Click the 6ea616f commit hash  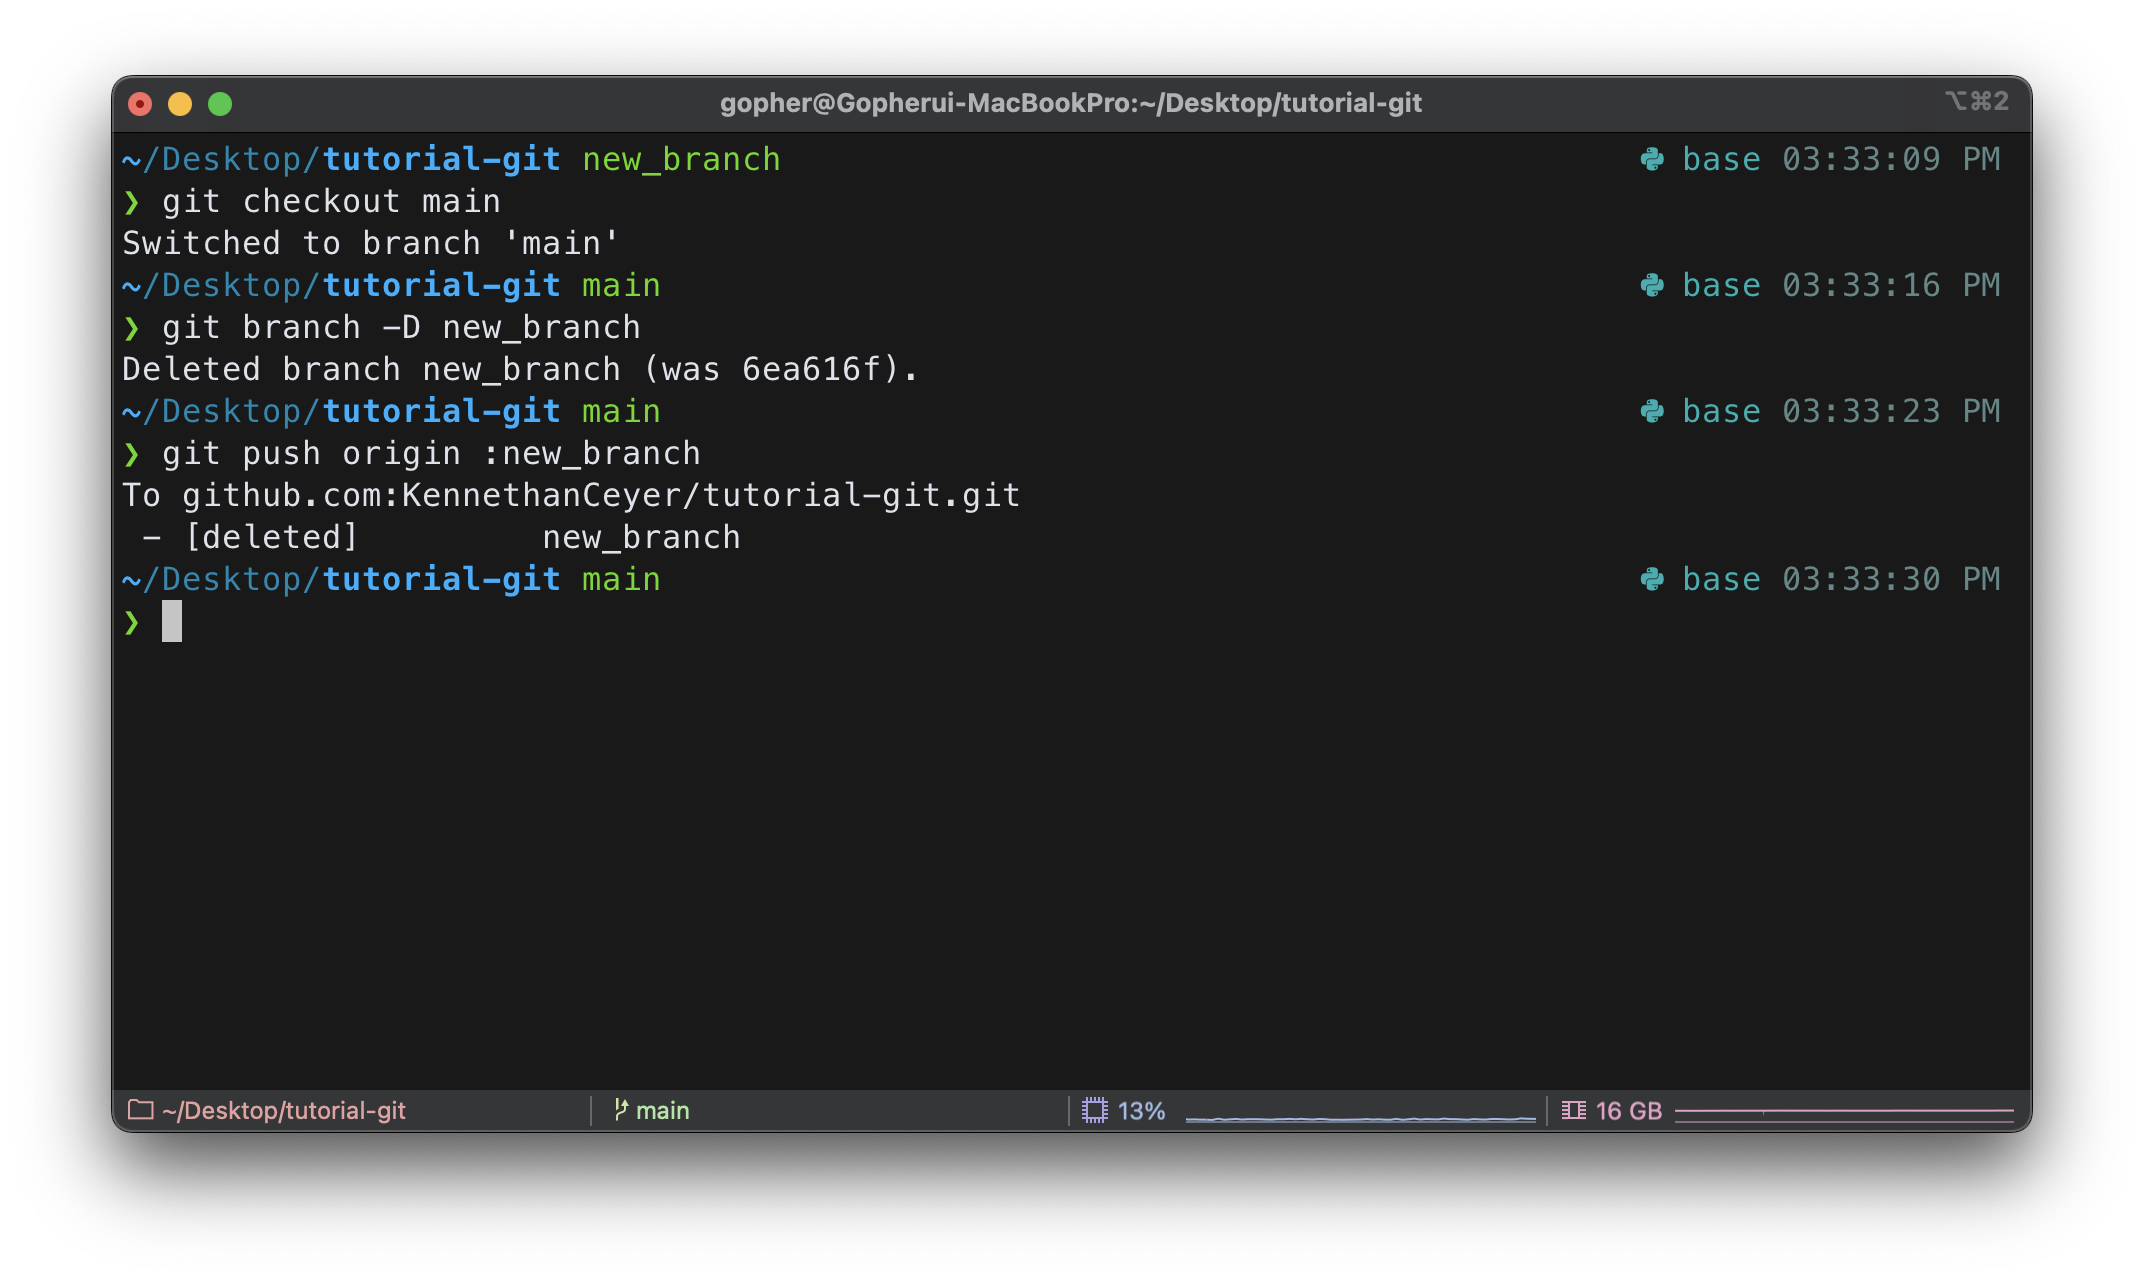pyautogui.click(x=811, y=369)
